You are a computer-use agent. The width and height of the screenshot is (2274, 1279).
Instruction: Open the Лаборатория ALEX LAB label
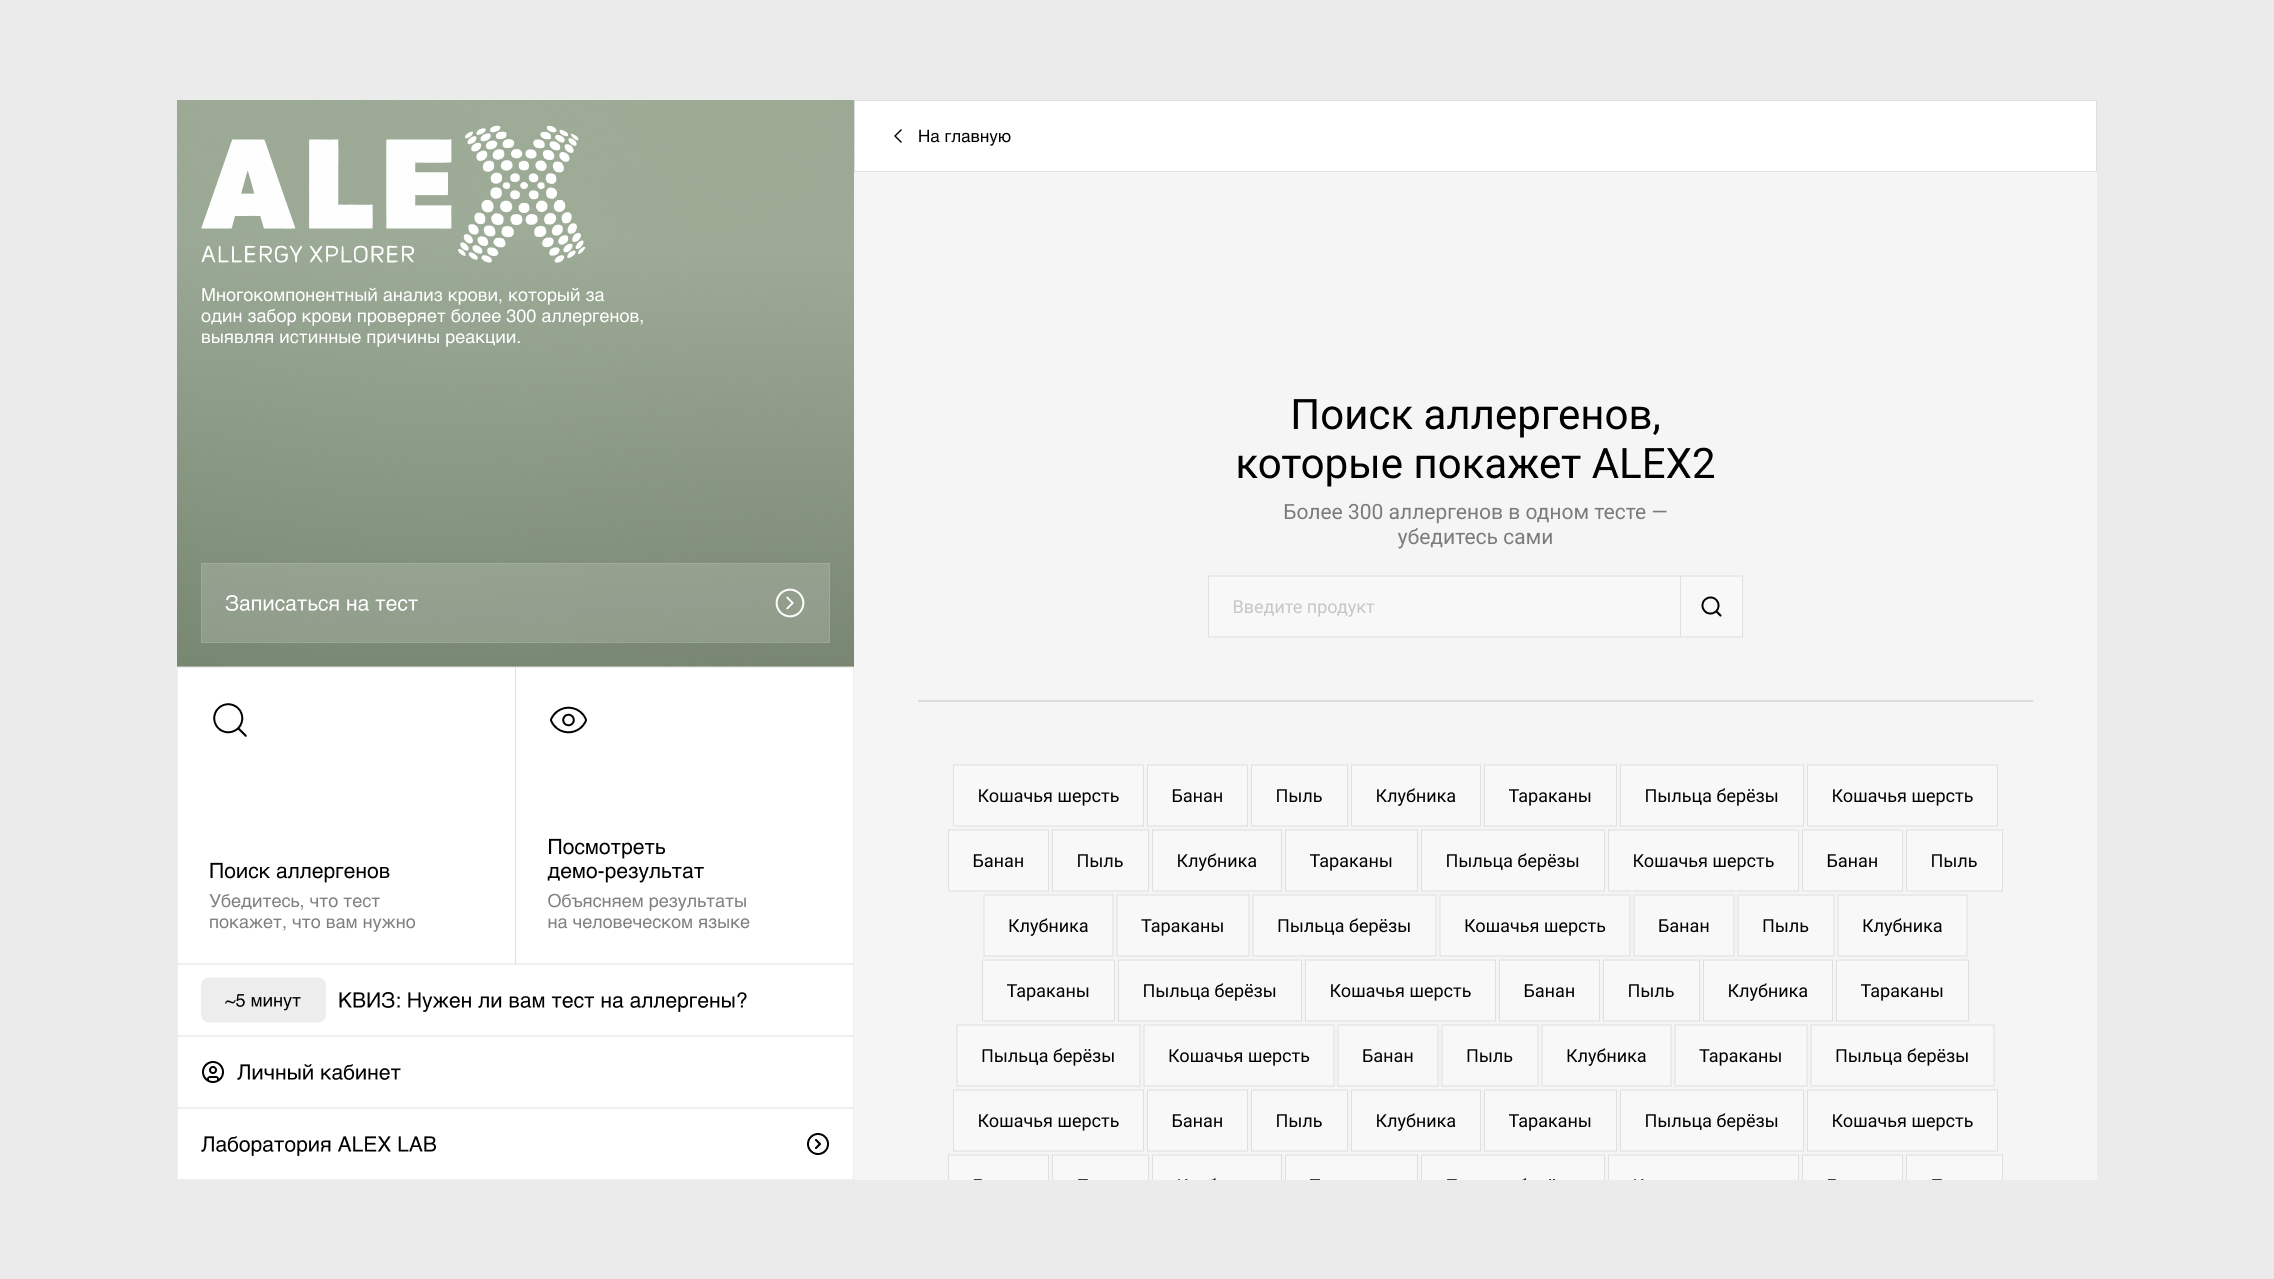tap(319, 1144)
